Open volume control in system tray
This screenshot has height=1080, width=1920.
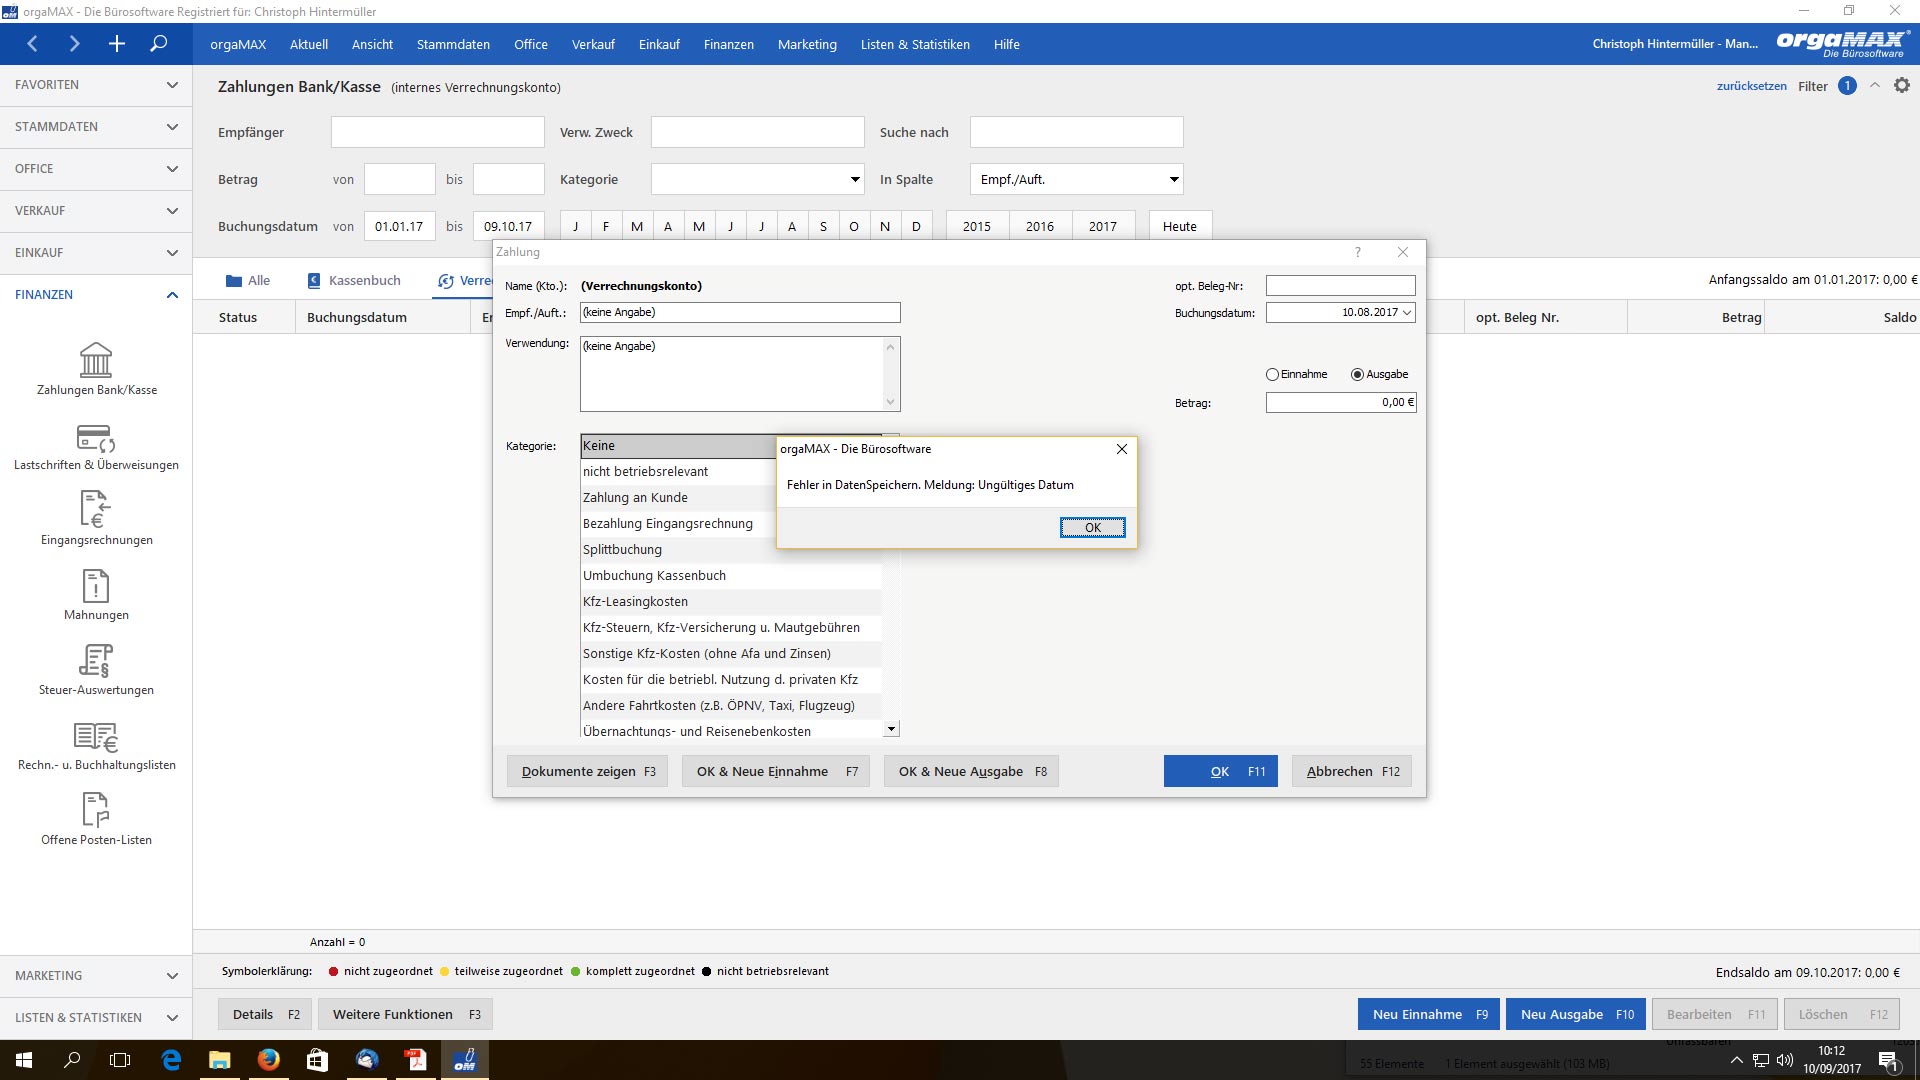1785,1060
